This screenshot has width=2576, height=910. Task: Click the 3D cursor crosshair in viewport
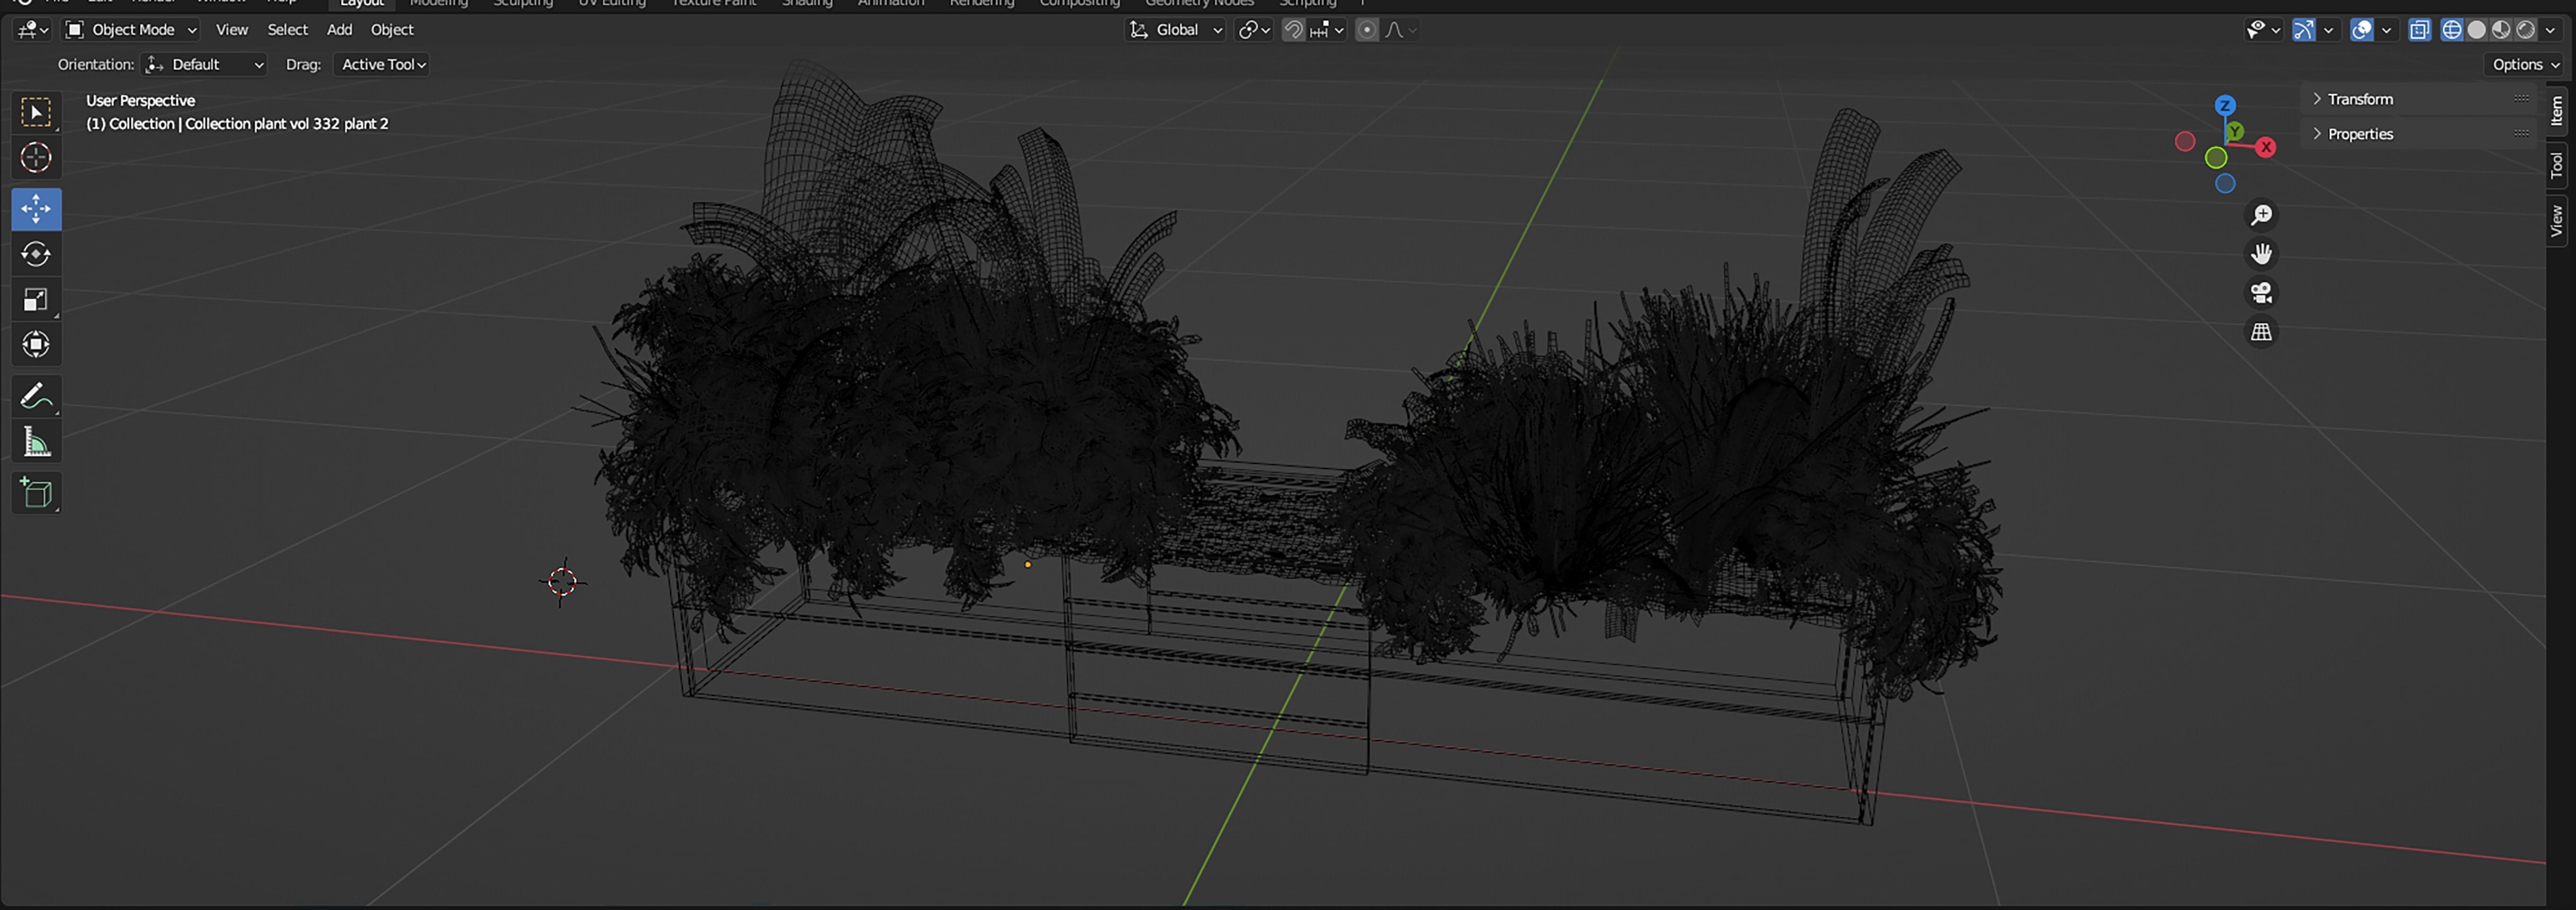coord(562,582)
